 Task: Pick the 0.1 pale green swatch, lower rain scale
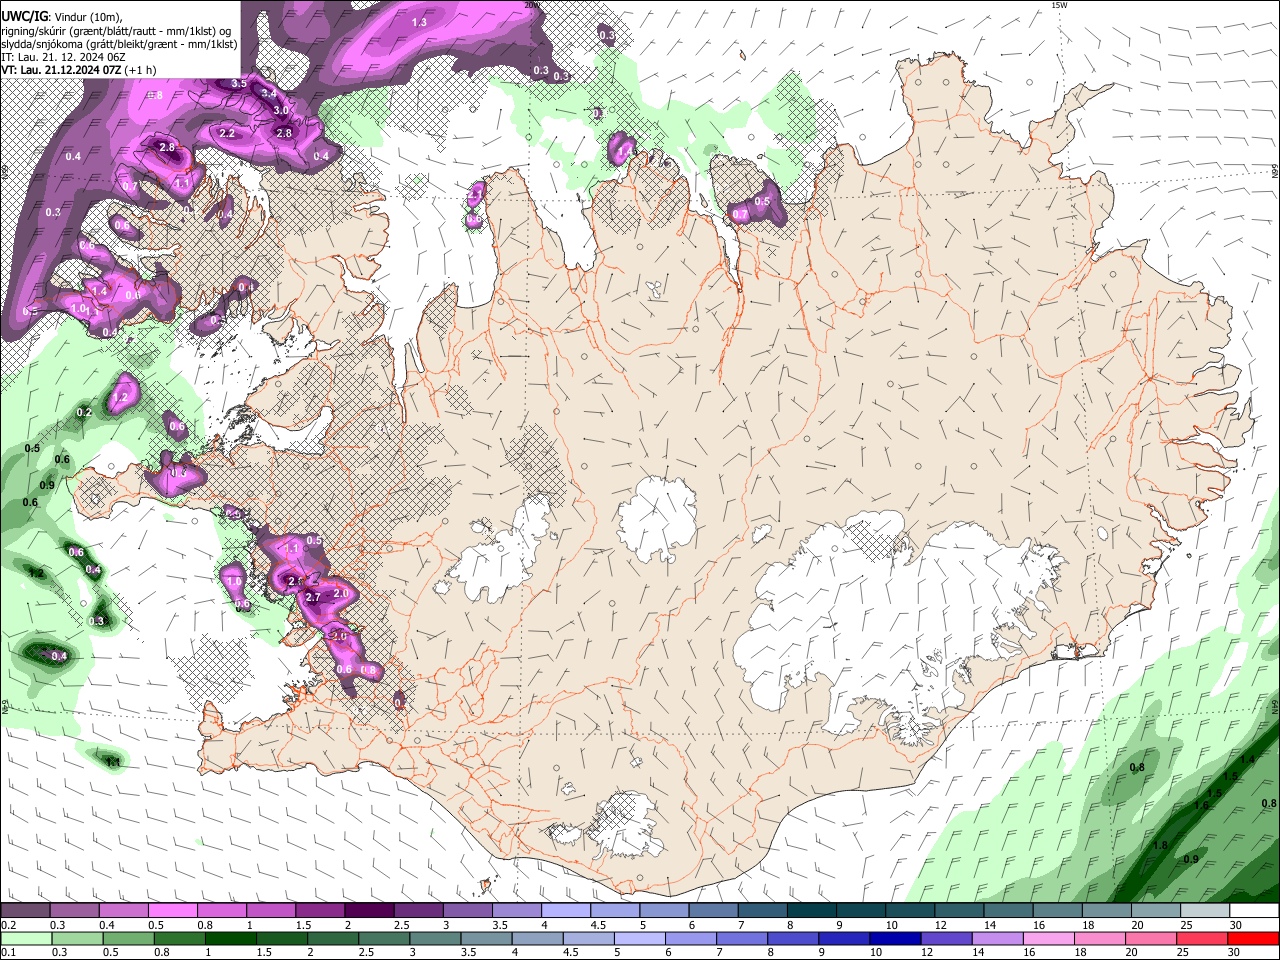coord(24,939)
